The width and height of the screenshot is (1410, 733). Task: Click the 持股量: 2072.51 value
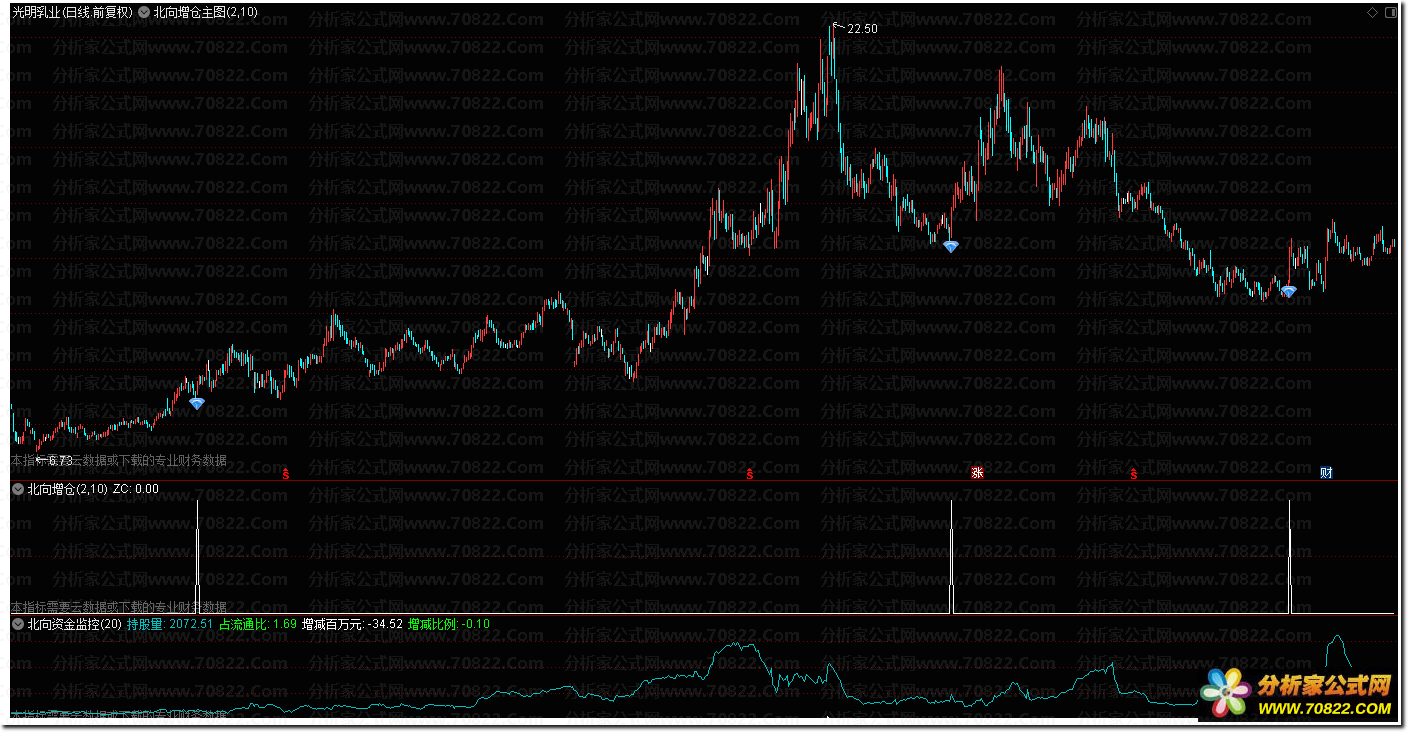170,624
